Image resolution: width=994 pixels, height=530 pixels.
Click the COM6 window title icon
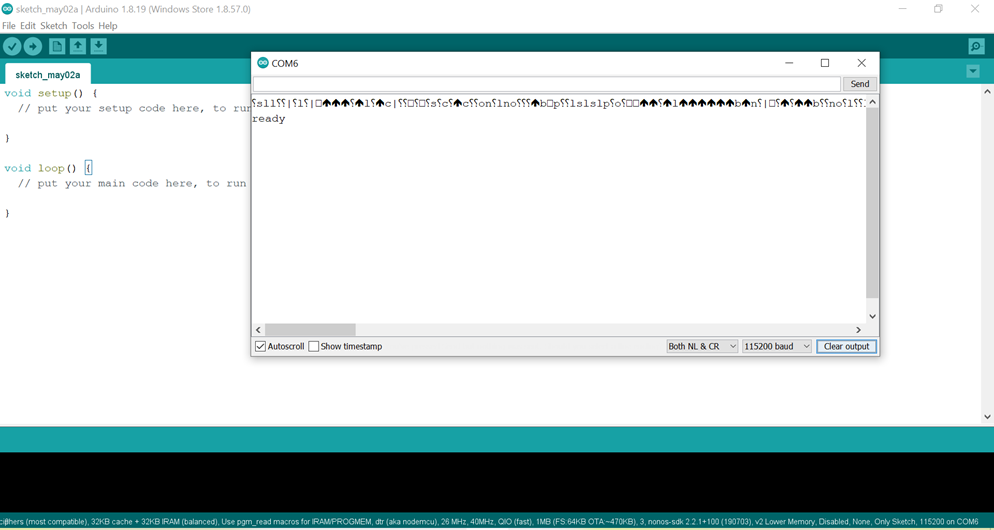263,63
